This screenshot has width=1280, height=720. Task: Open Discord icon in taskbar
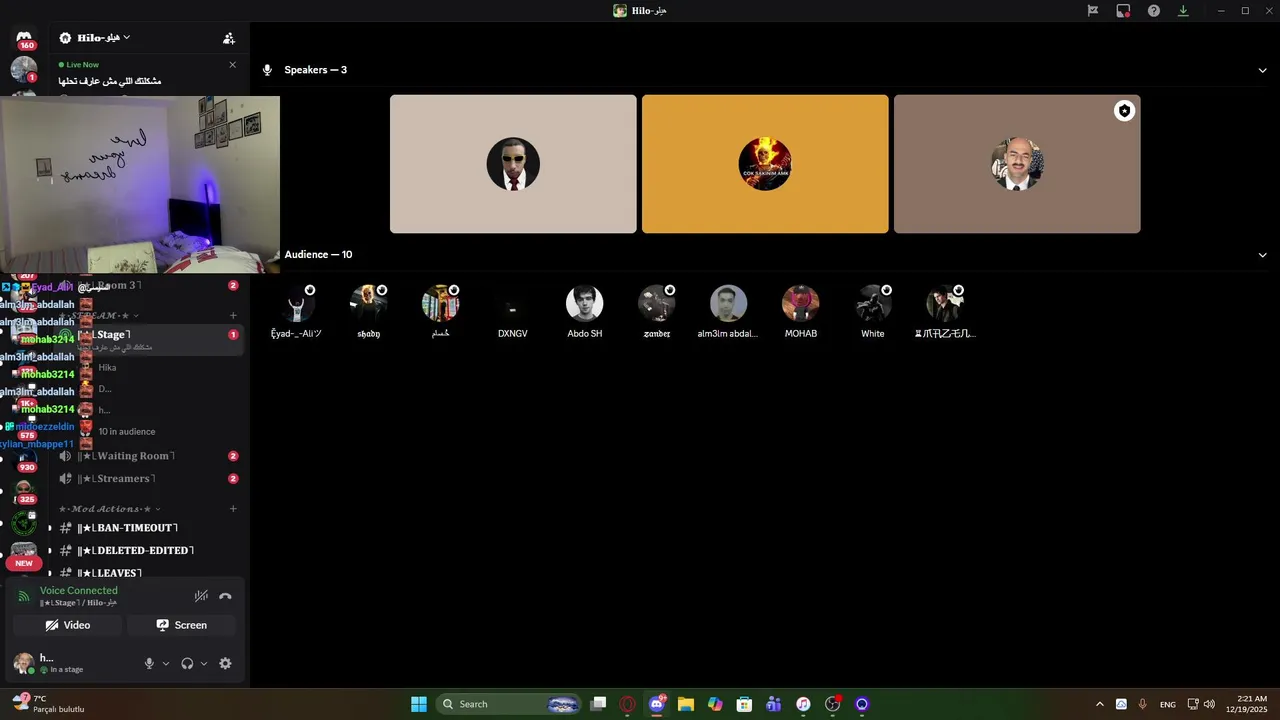tap(657, 704)
